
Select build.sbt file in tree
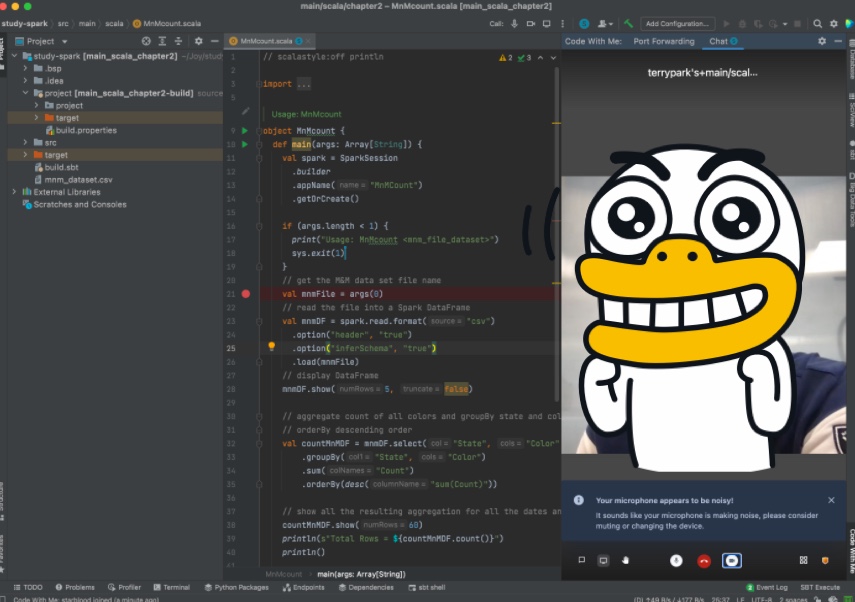point(57,167)
